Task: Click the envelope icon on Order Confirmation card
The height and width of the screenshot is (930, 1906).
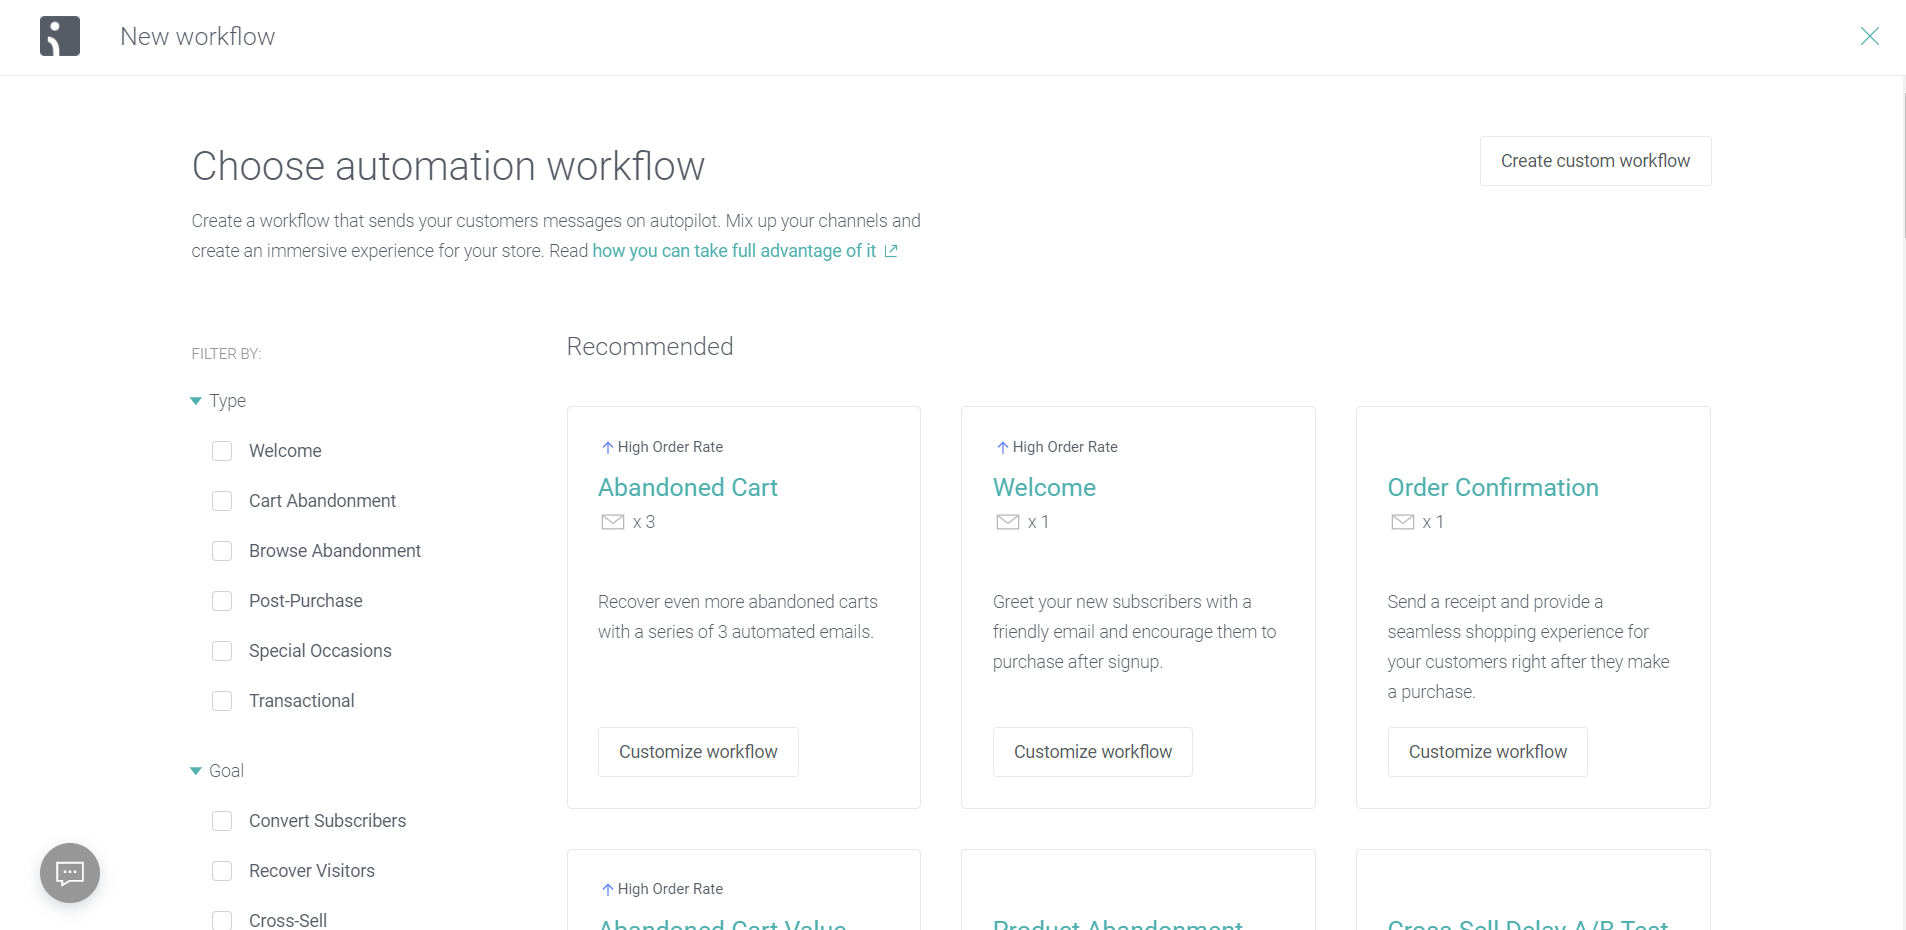Action: coord(1402,522)
